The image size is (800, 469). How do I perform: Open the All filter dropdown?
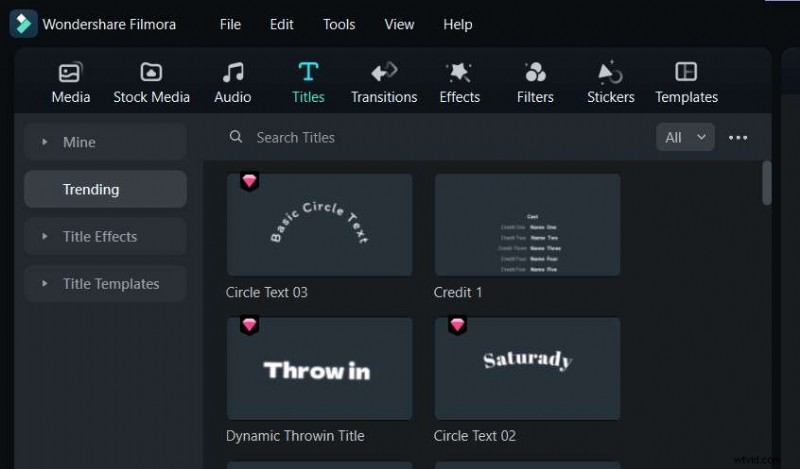(685, 137)
